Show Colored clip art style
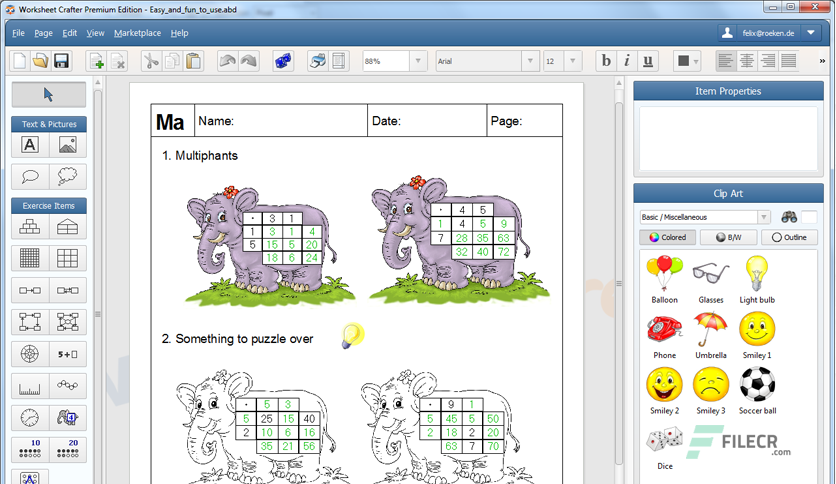The width and height of the screenshot is (836, 484). click(x=668, y=237)
